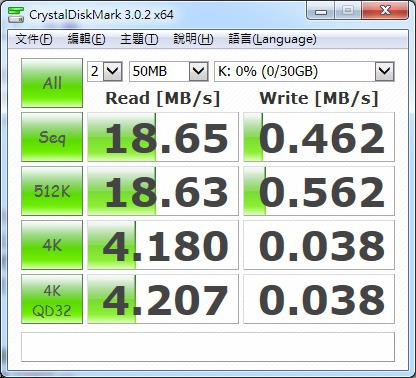Minimize the CrystalDiskMark window
Viewport: 416px width, 378px height.
(x=321, y=11)
